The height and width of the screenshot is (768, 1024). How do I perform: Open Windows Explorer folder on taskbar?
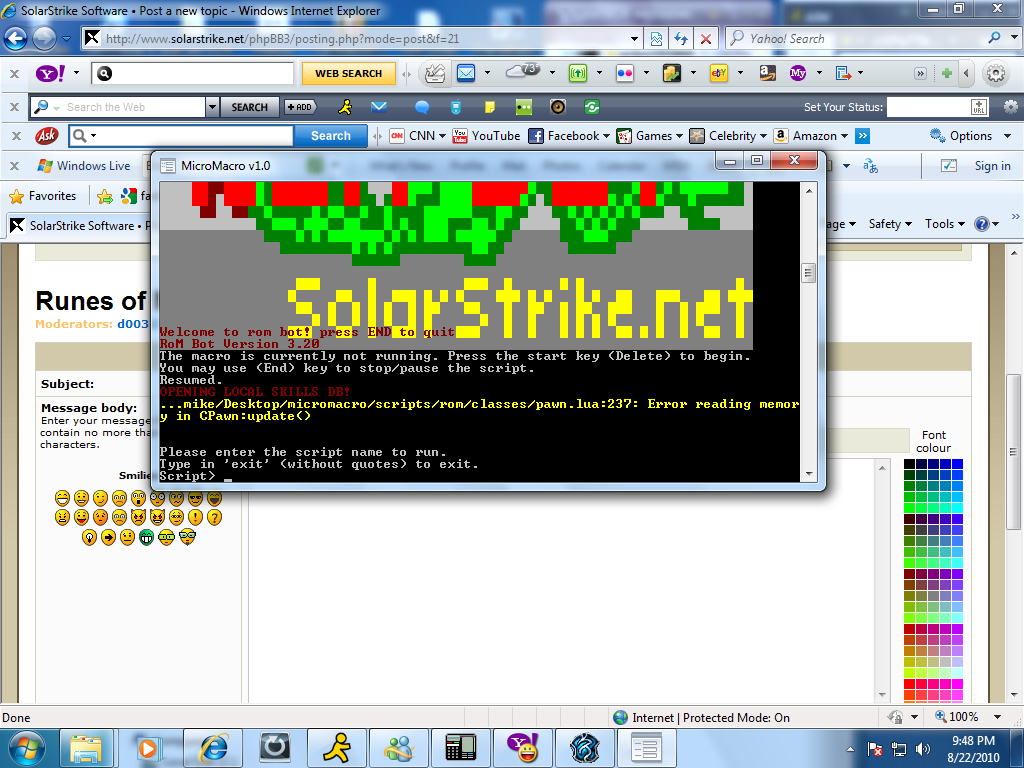(87, 748)
